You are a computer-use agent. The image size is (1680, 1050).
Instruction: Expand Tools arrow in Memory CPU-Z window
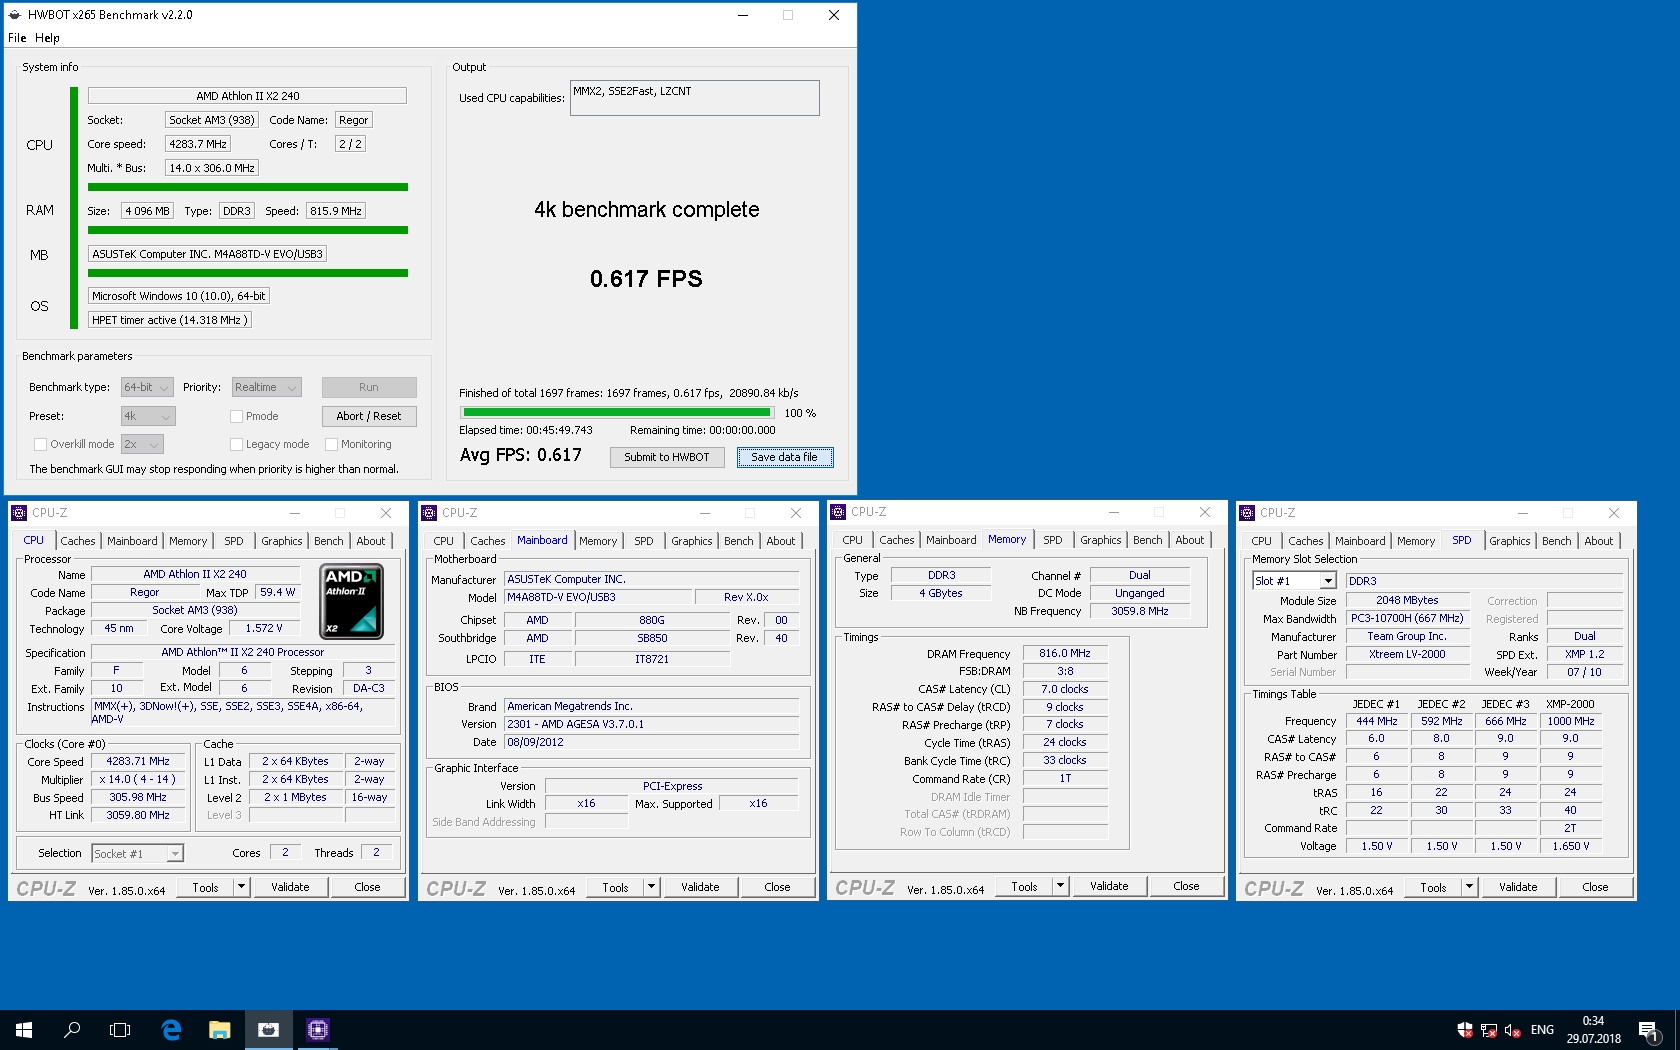click(1060, 886)
